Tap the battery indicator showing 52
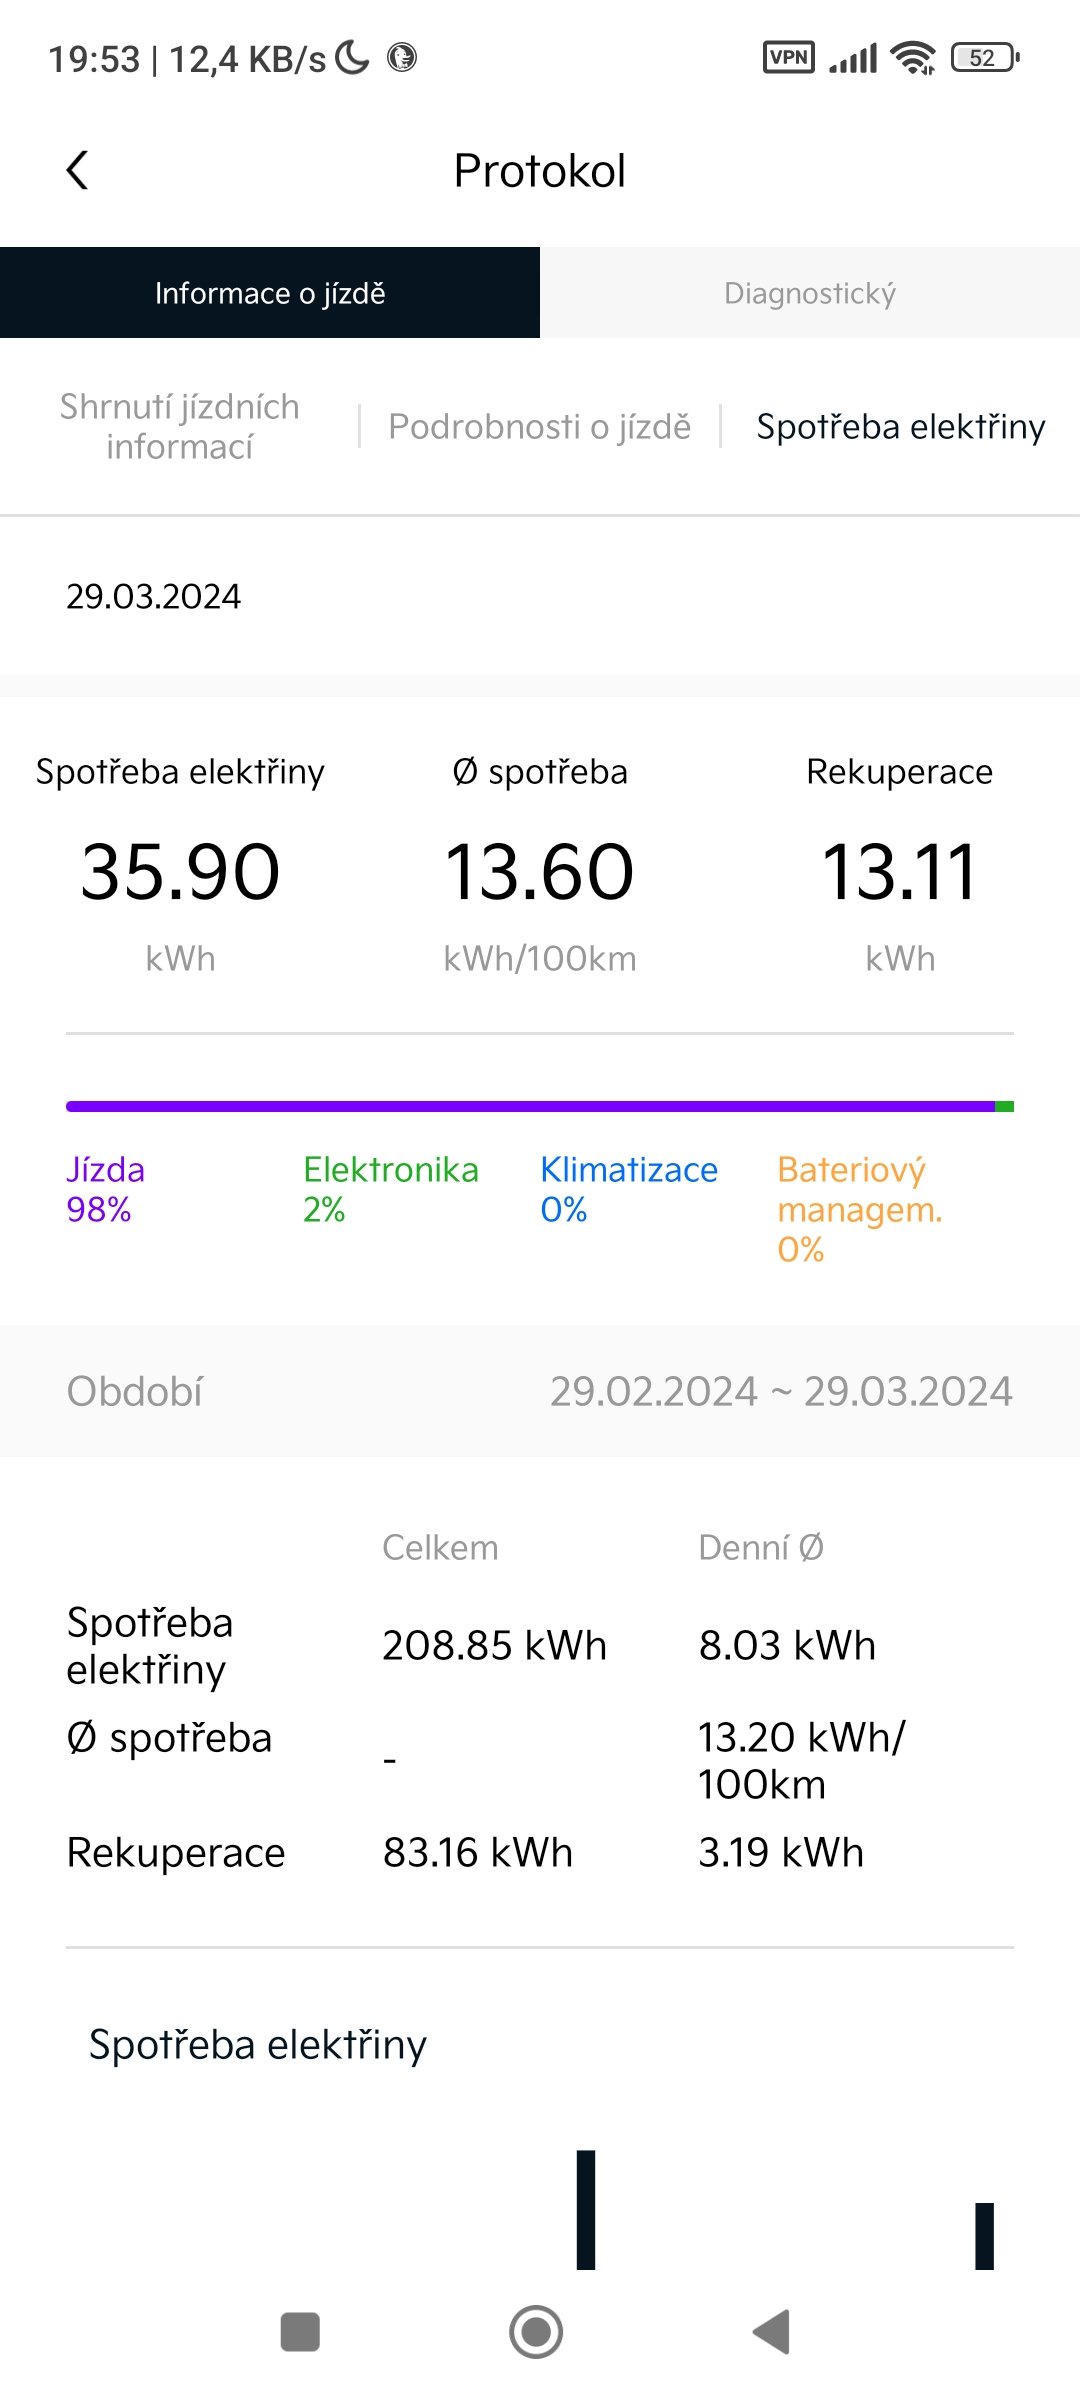This screenshot has width=1080, height=2400. coord(985,58)
